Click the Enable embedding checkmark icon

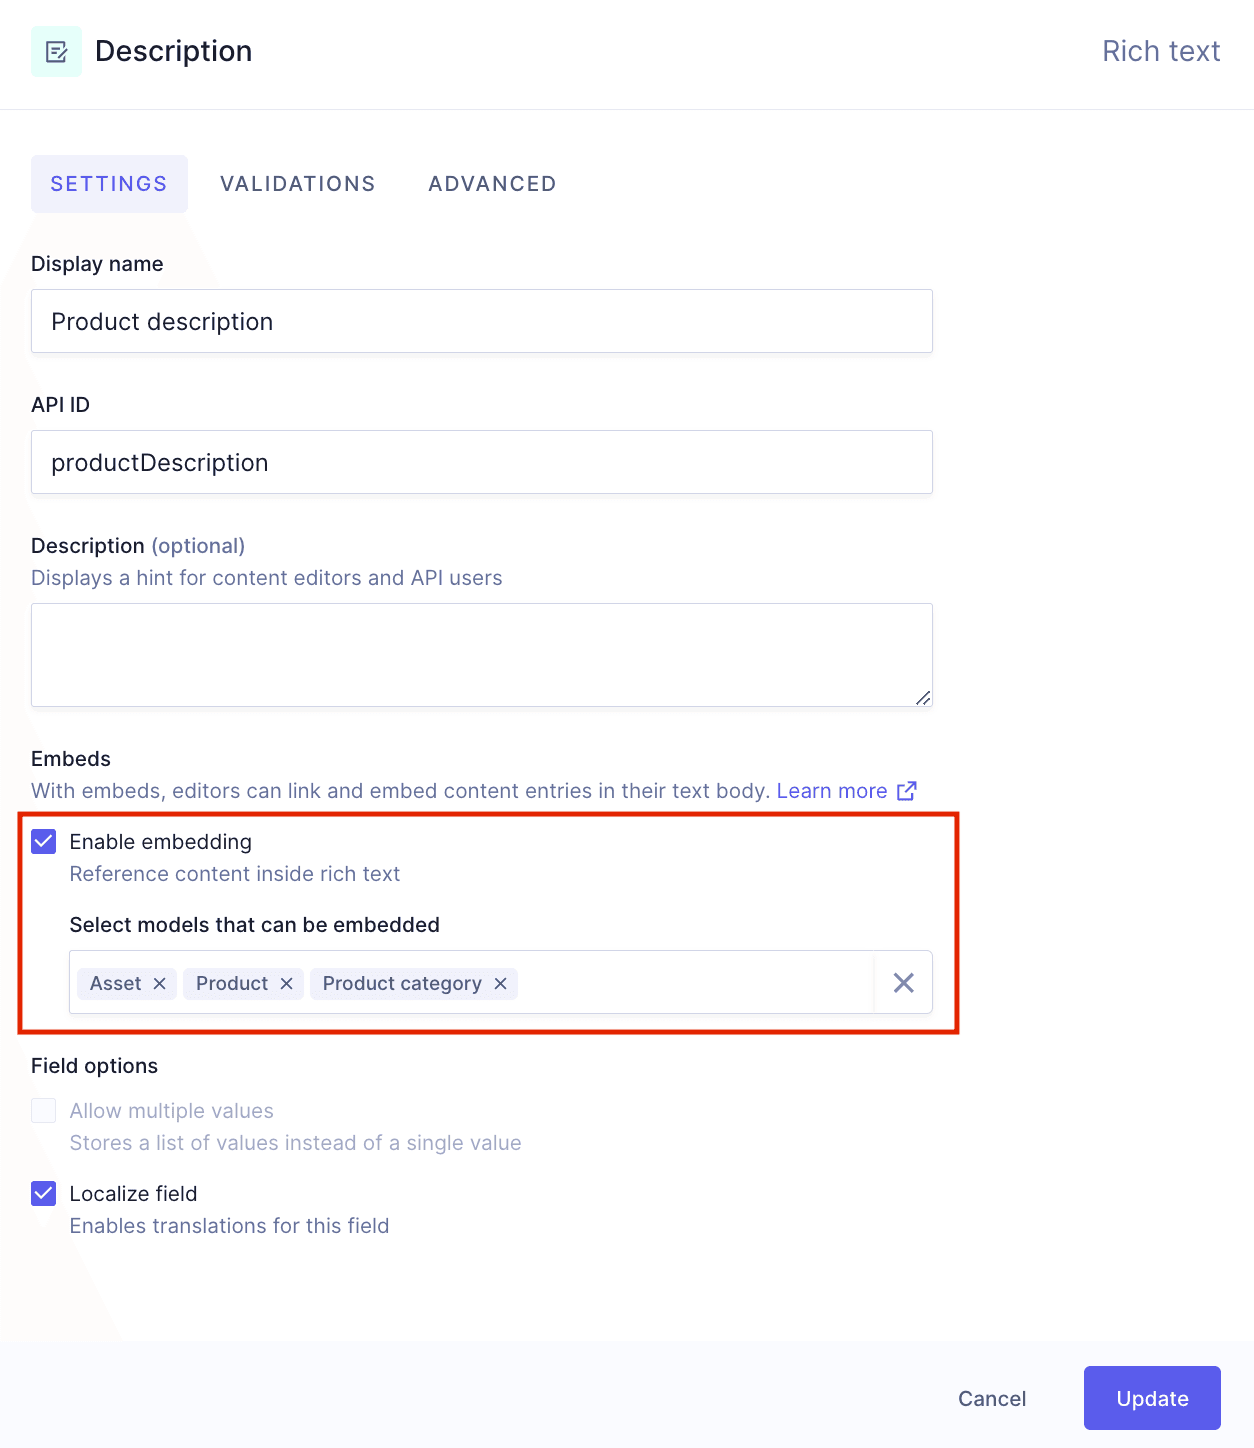click(43, 841)
